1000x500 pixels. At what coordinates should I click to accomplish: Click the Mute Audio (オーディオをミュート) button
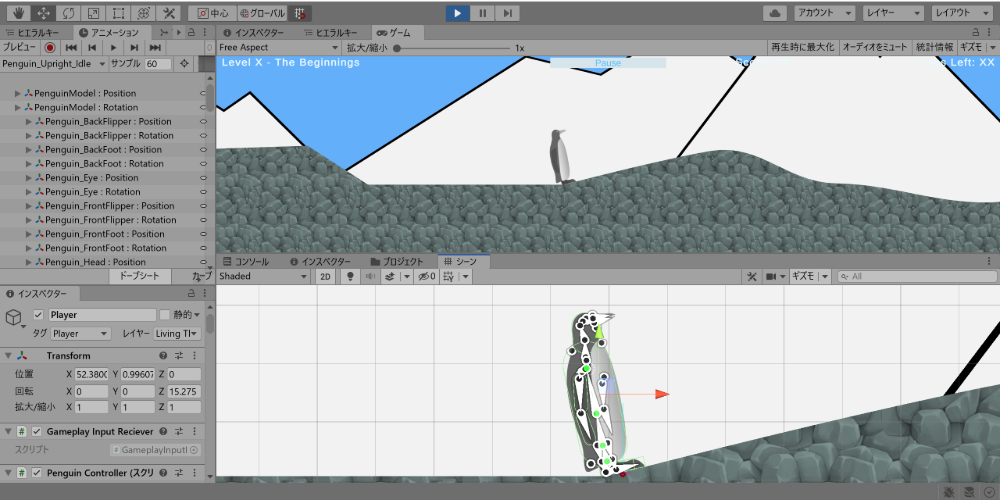[874, 47]
